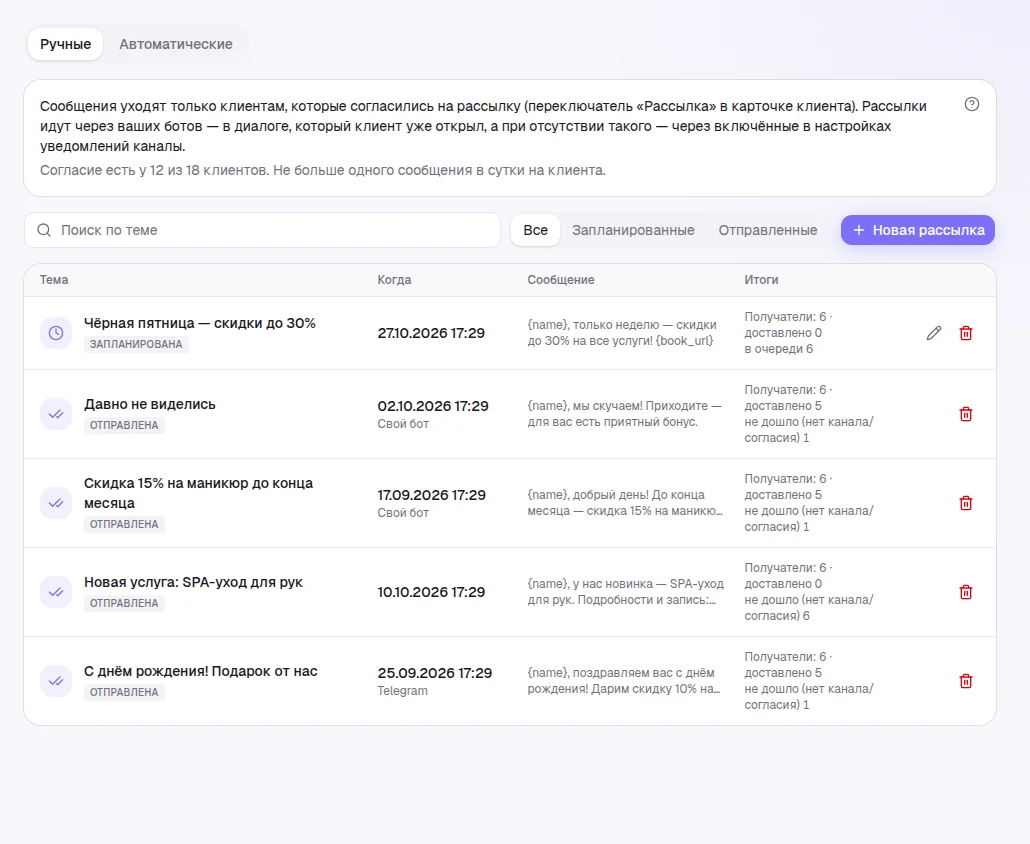Click the Итоги column header

point(761,280)
